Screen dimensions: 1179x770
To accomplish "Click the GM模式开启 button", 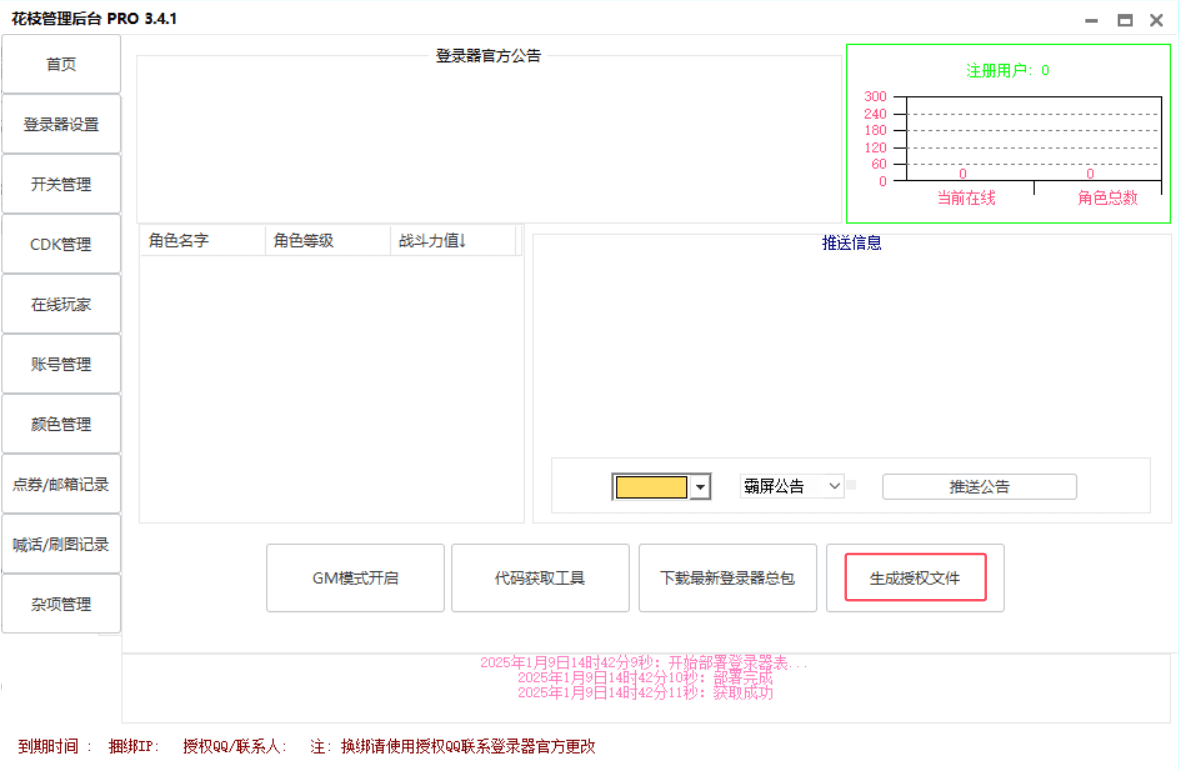I will coord(355,577).
